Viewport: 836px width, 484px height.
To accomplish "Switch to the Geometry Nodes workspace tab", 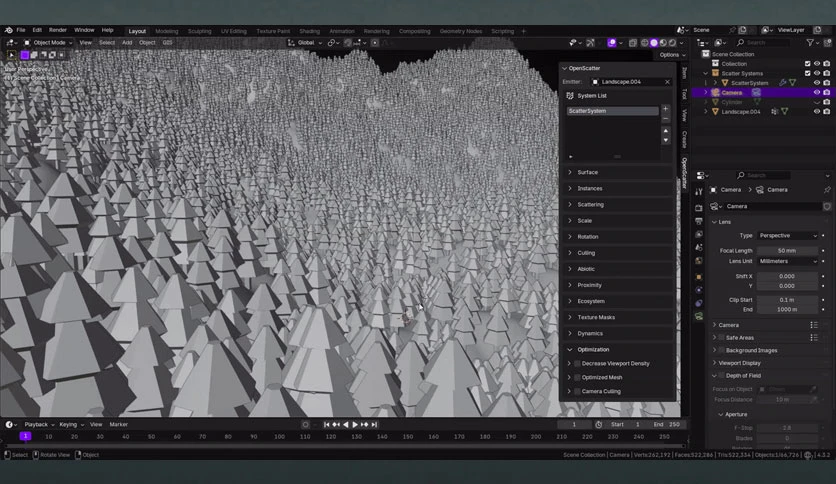I will click(x=461, y=31).
